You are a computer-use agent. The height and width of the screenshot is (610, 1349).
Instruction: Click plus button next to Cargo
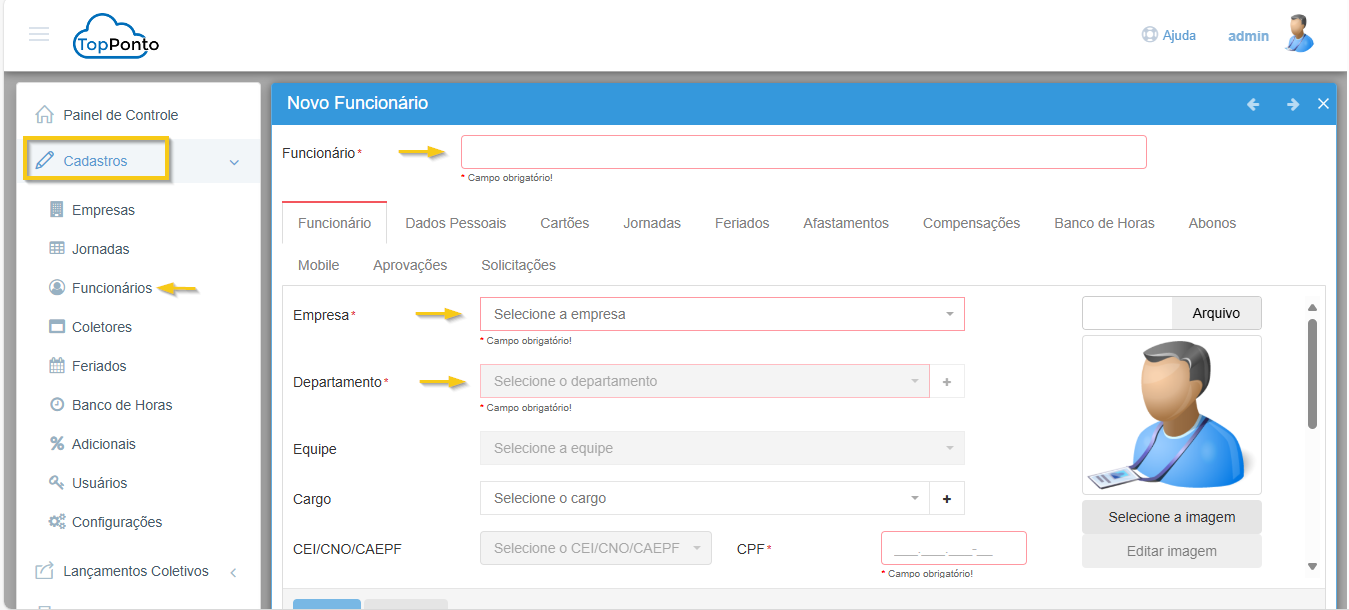click(946, 498)
